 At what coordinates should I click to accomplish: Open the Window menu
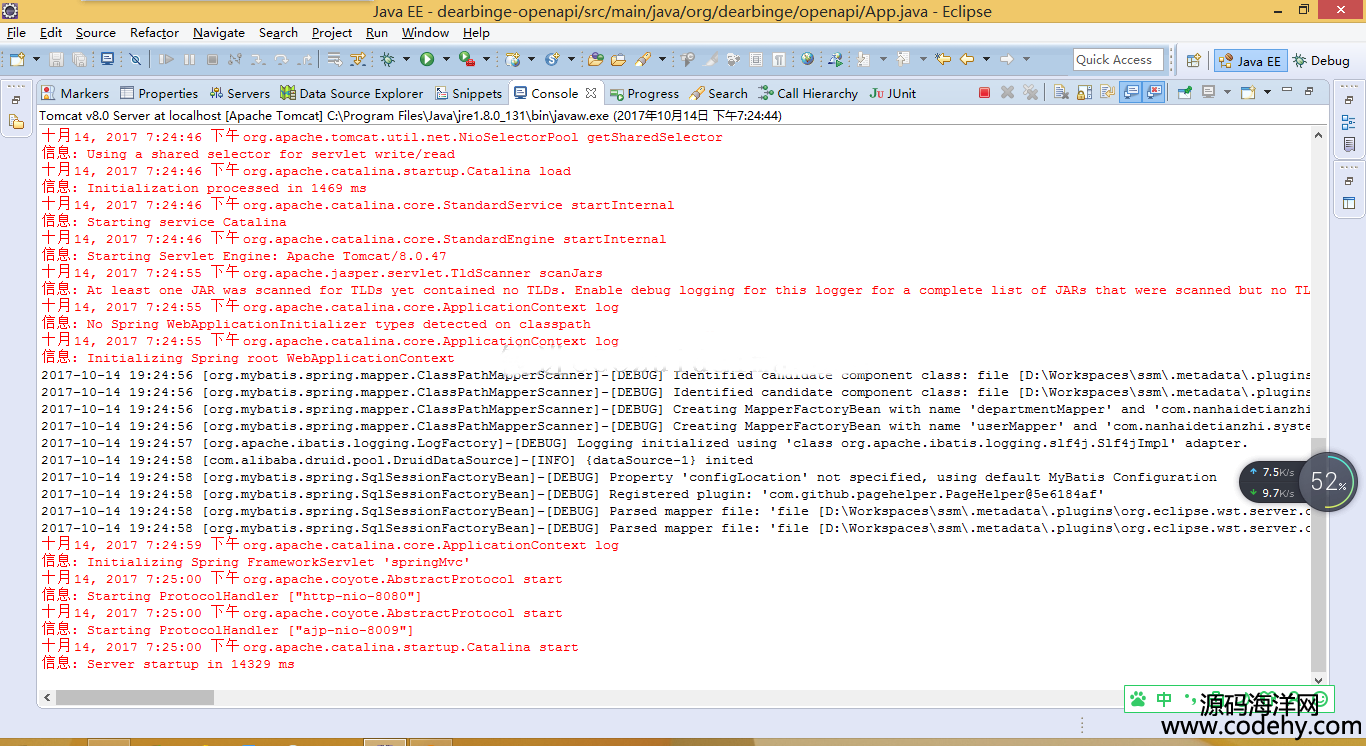click(425, 32)
